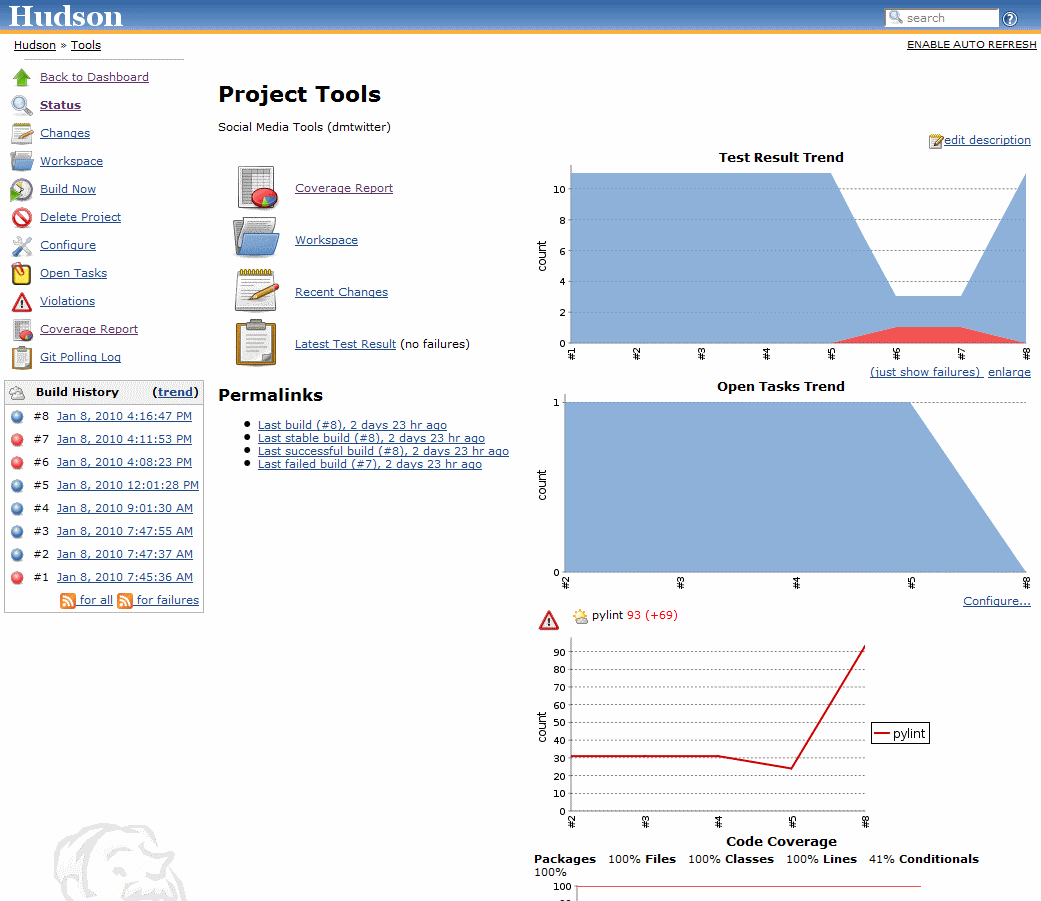This screenshot has height=901, width=1041.
Task: Click the edit description link
Action: pos(987,140)
